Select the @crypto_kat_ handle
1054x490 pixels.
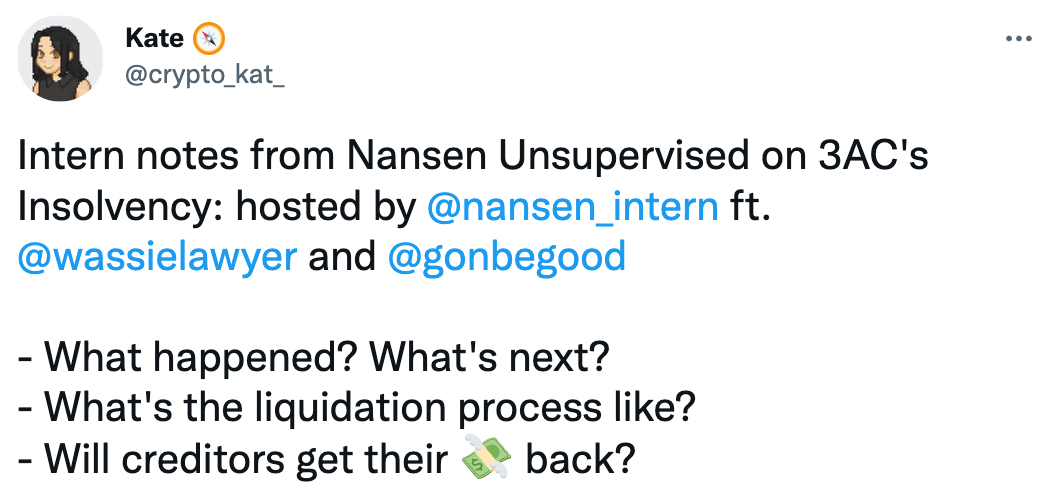(204, 75)
